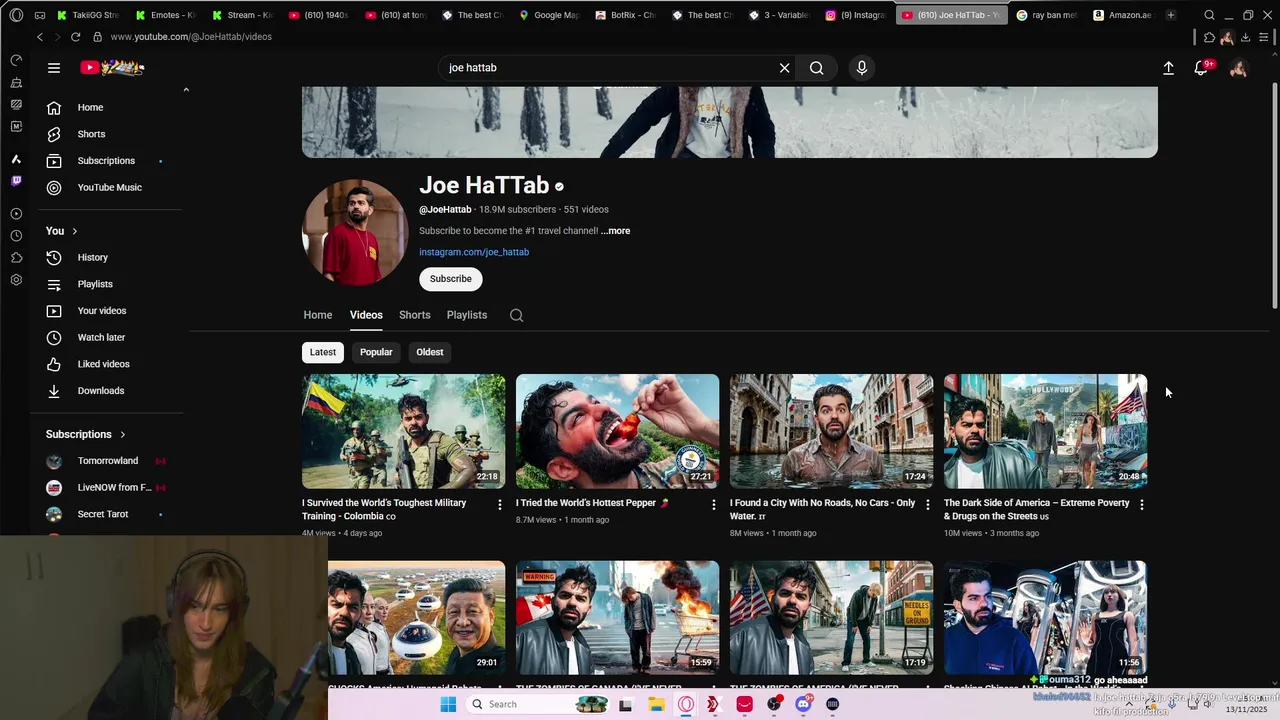Start voice search with the microphone

pyautogui.click(x=862, y=68)
